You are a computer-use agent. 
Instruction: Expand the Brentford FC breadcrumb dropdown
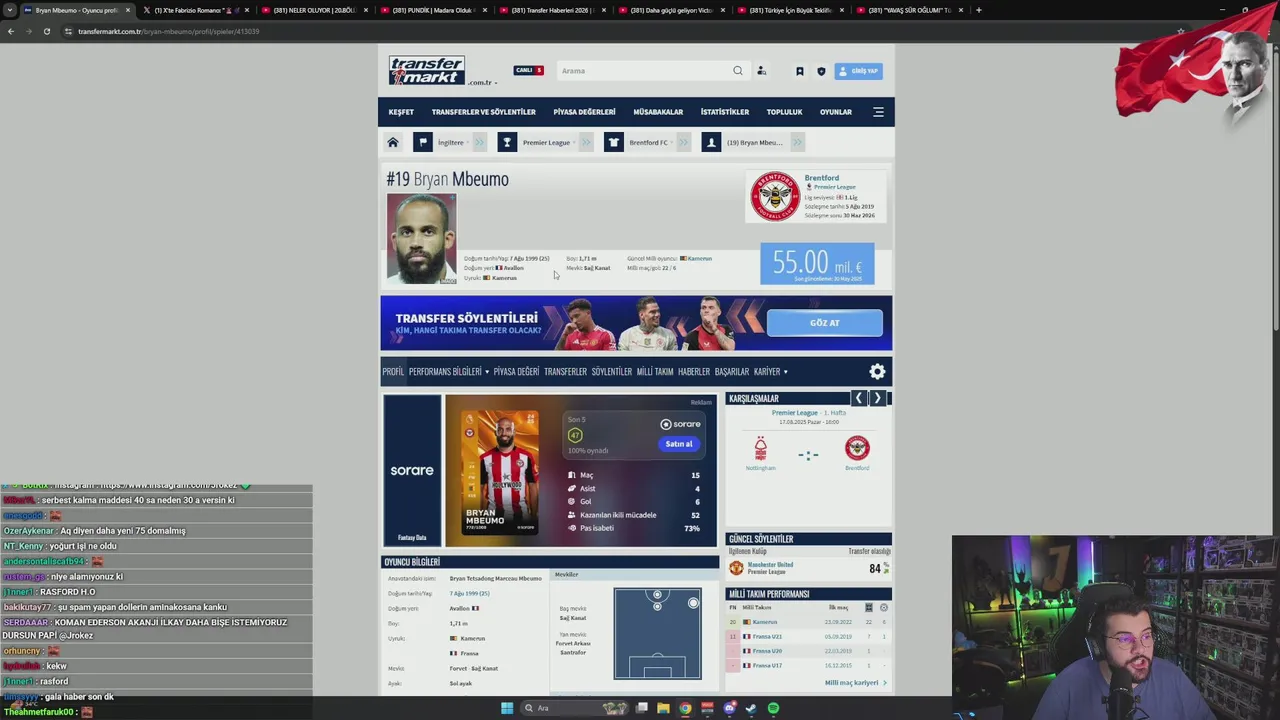click(x=684, y=142)
